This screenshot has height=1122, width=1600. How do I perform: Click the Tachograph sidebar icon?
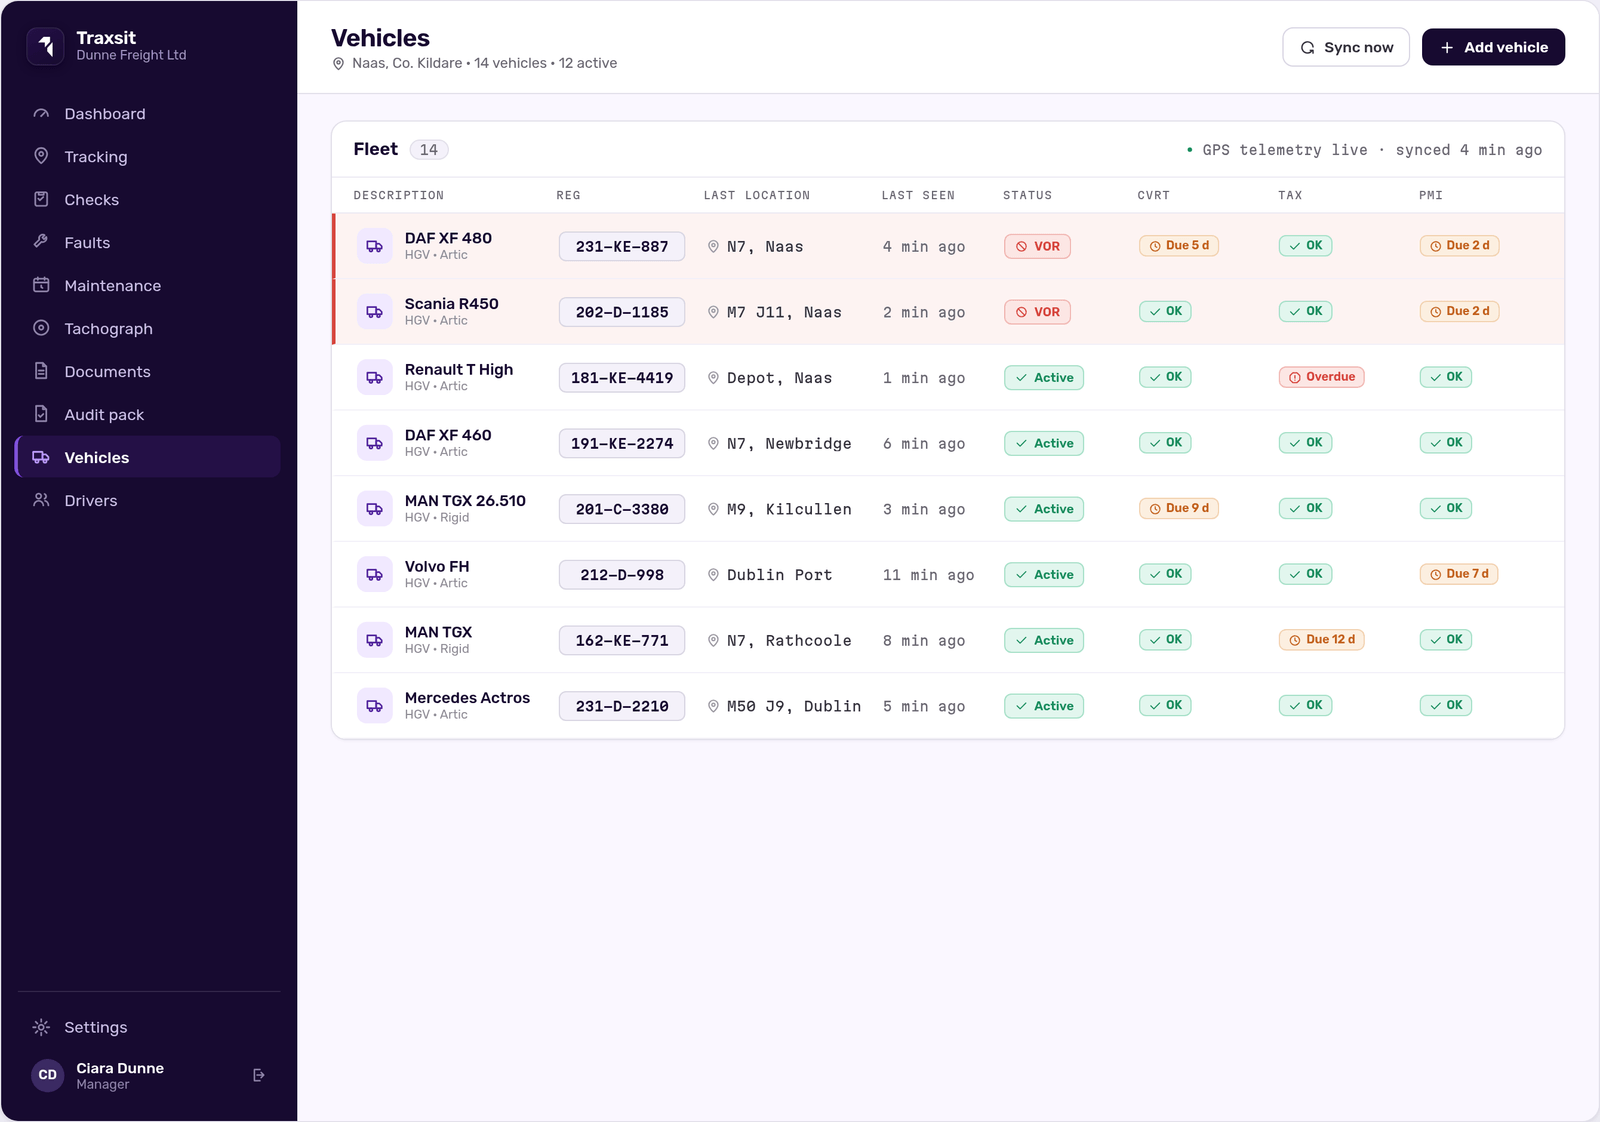tap(41, 328)
